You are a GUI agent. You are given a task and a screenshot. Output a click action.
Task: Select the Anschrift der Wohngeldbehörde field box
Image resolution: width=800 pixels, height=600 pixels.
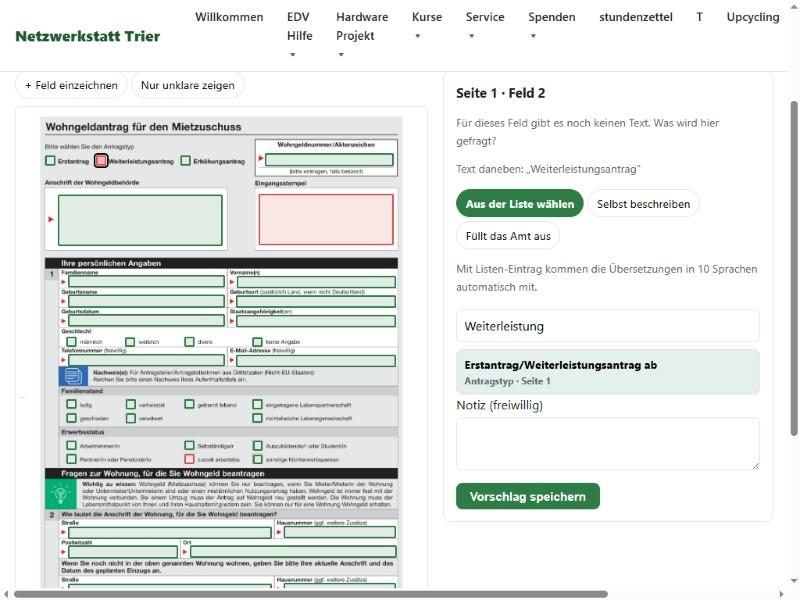(140, 220)
